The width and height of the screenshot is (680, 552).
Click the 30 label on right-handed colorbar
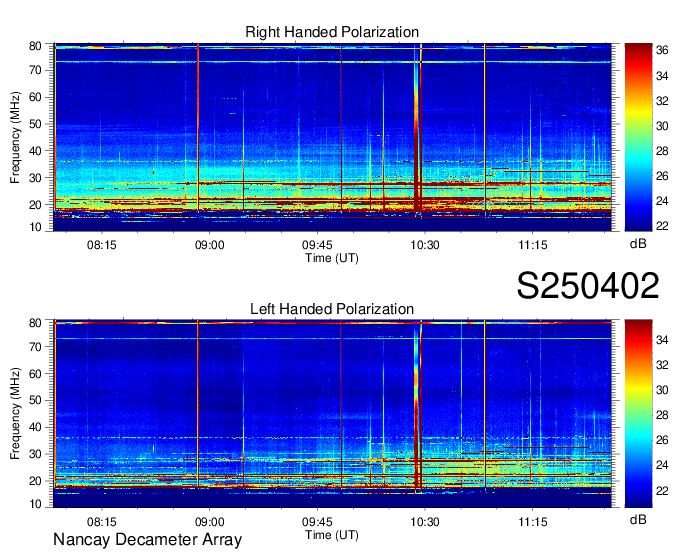point(662,126)
